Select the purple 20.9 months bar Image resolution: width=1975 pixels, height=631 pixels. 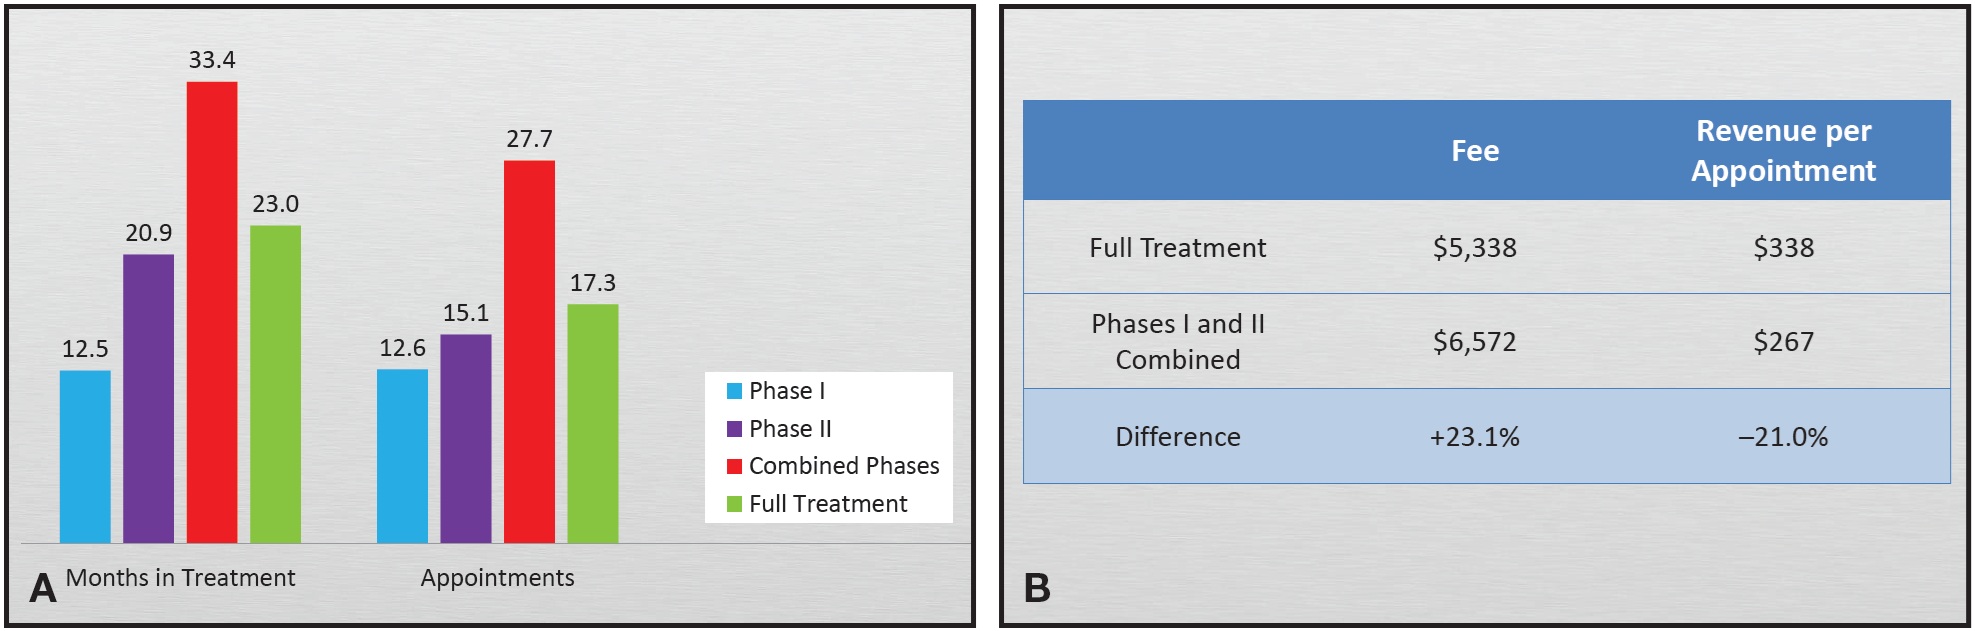(148, 398)
